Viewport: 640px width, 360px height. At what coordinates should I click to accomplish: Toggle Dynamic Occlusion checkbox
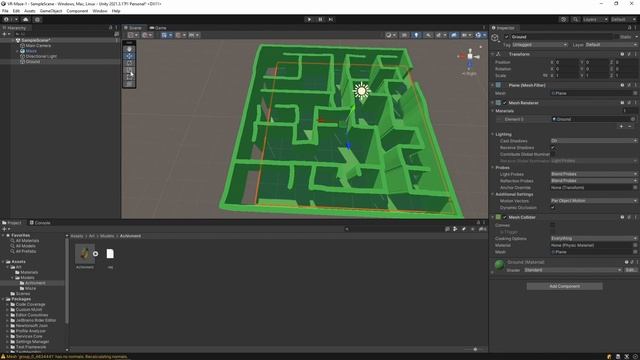click(x=553, y=207)
